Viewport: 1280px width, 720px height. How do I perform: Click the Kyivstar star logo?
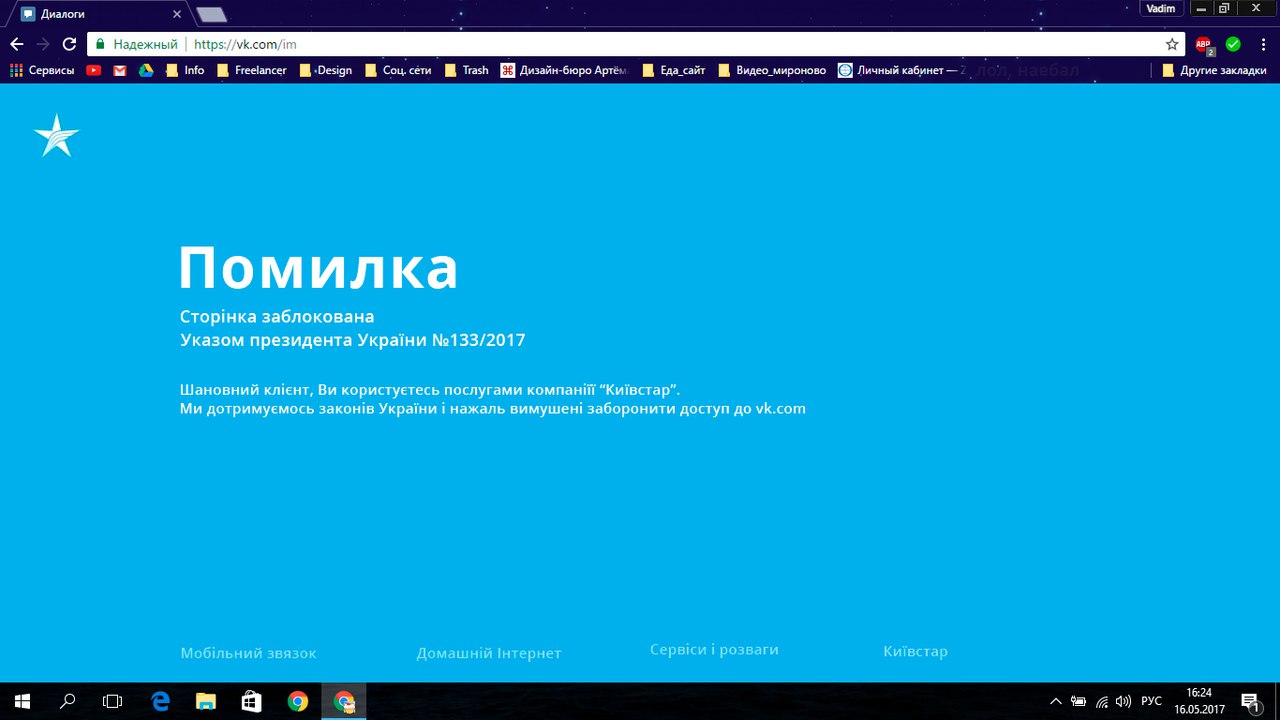(x=56, y=135)
